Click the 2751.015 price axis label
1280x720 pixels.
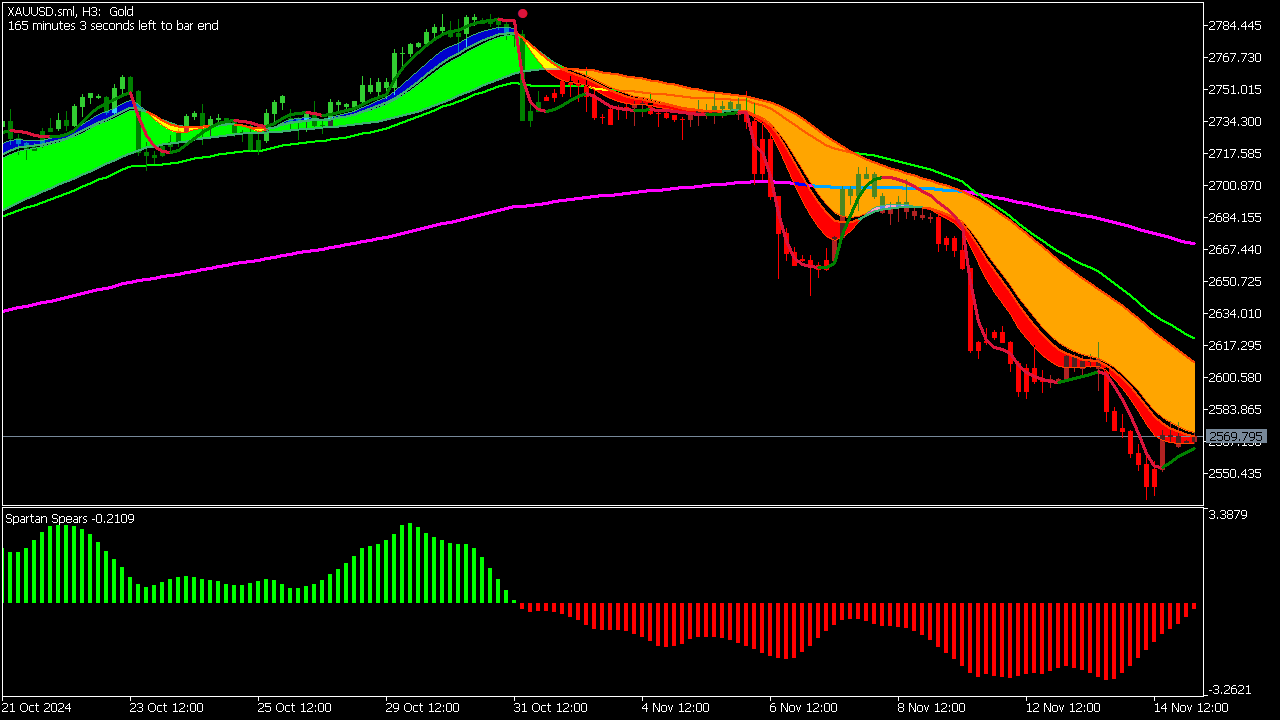[x=1236, y=89]
